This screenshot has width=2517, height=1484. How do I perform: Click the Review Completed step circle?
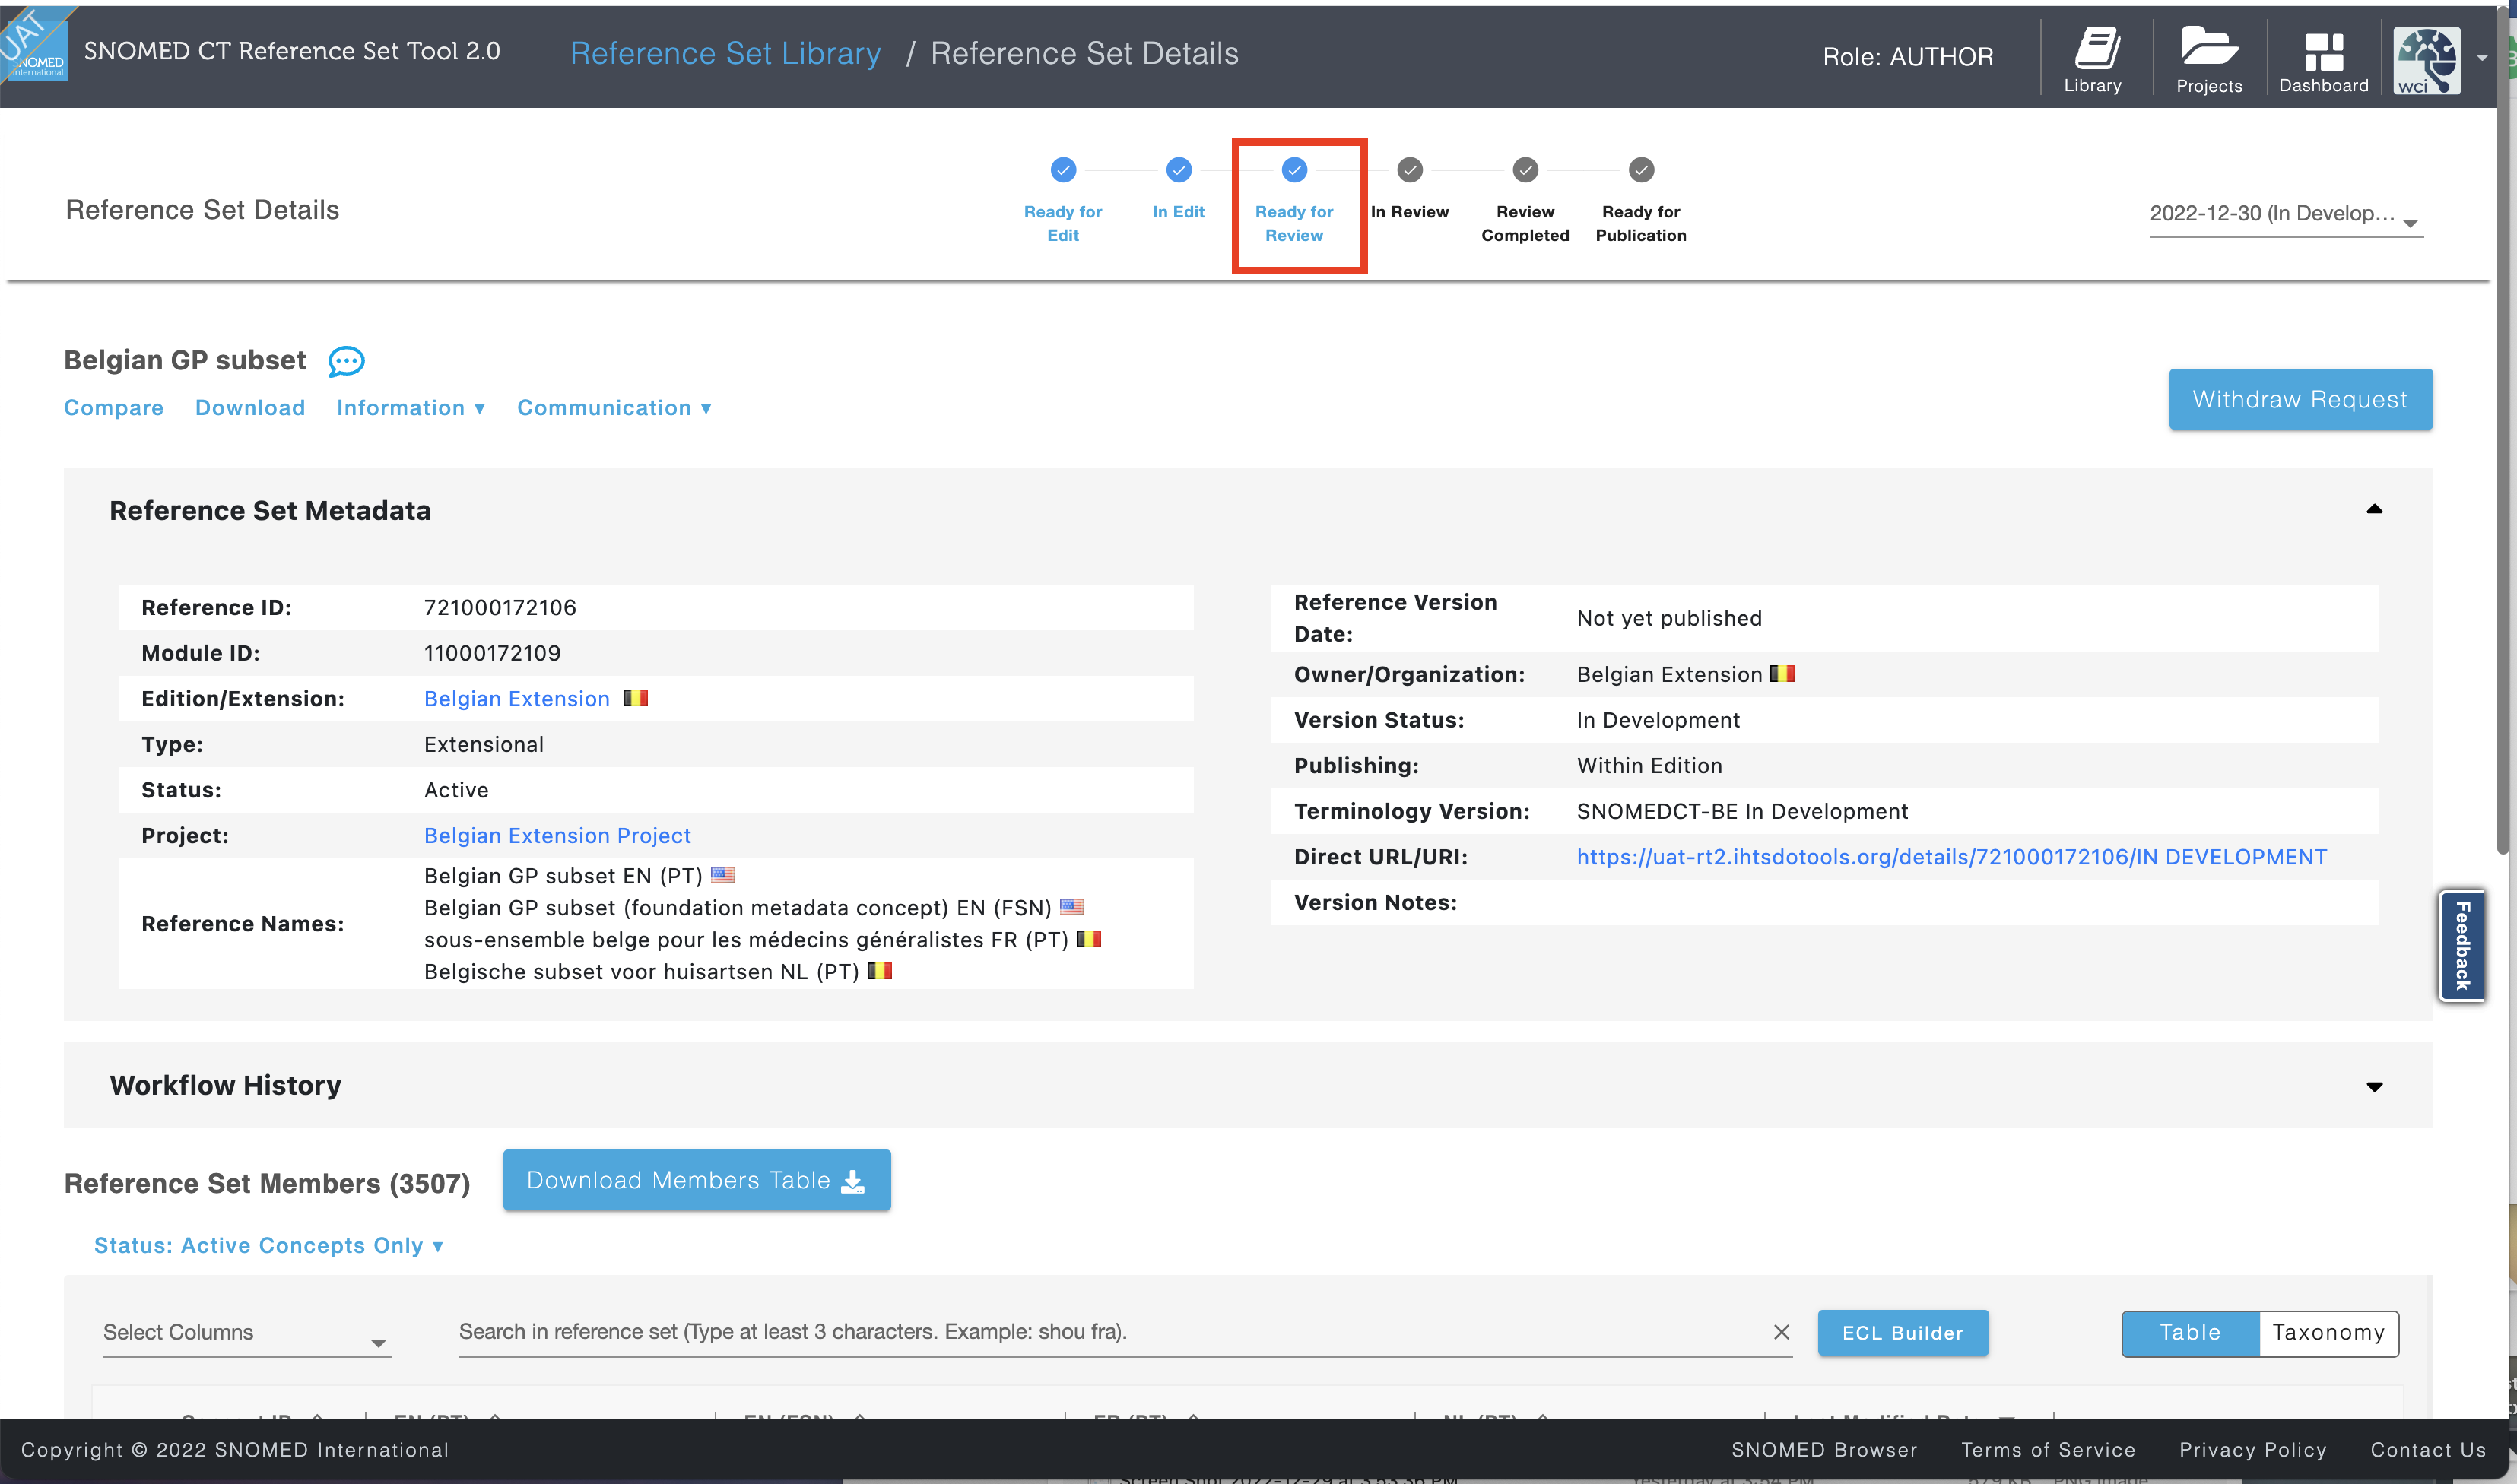[x=1525, y=170]
